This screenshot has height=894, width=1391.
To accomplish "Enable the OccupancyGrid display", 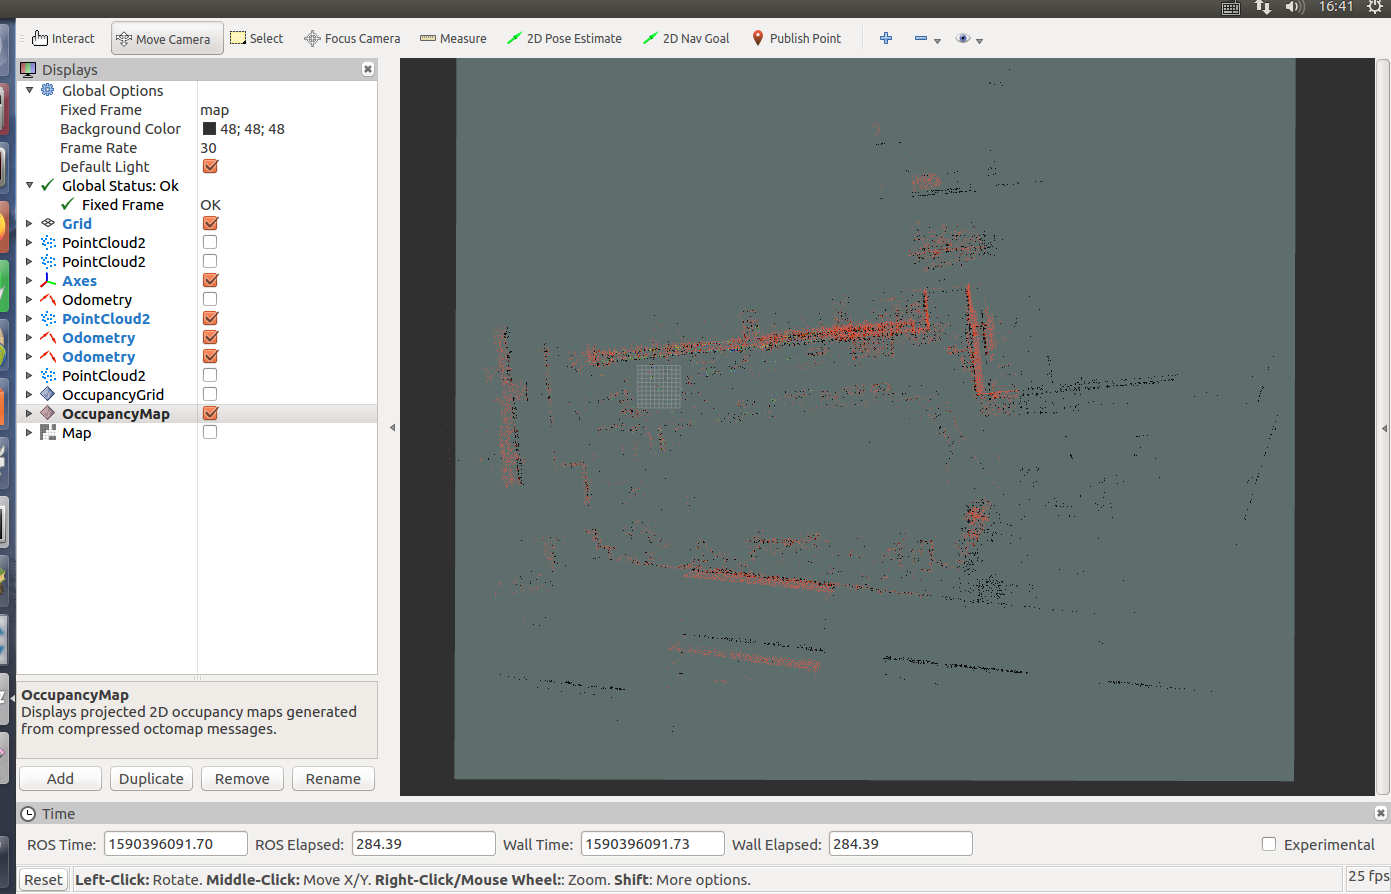I will (210, 394).
